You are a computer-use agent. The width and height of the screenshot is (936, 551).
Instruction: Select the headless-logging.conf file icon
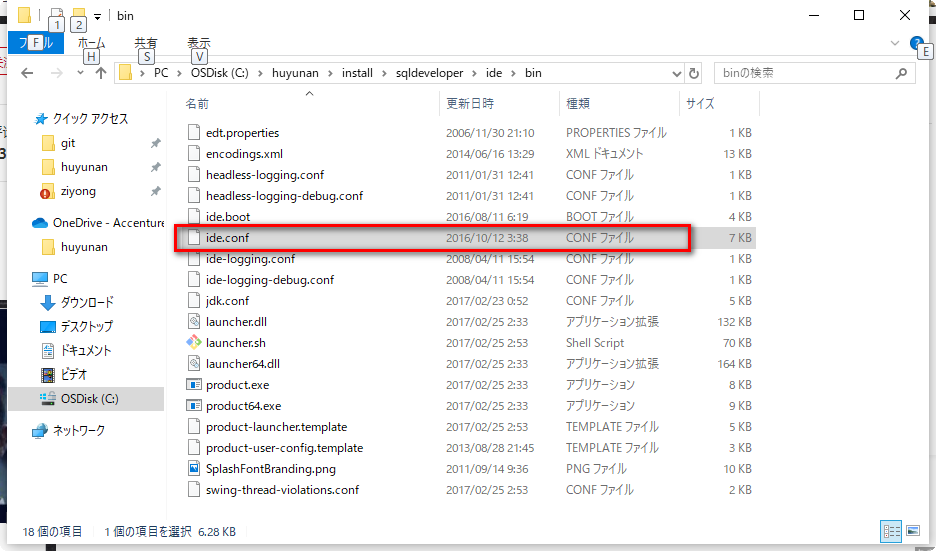coord(193,174)
